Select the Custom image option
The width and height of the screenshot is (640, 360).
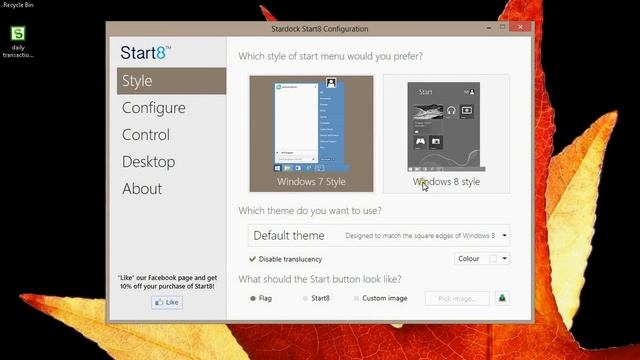380,298
